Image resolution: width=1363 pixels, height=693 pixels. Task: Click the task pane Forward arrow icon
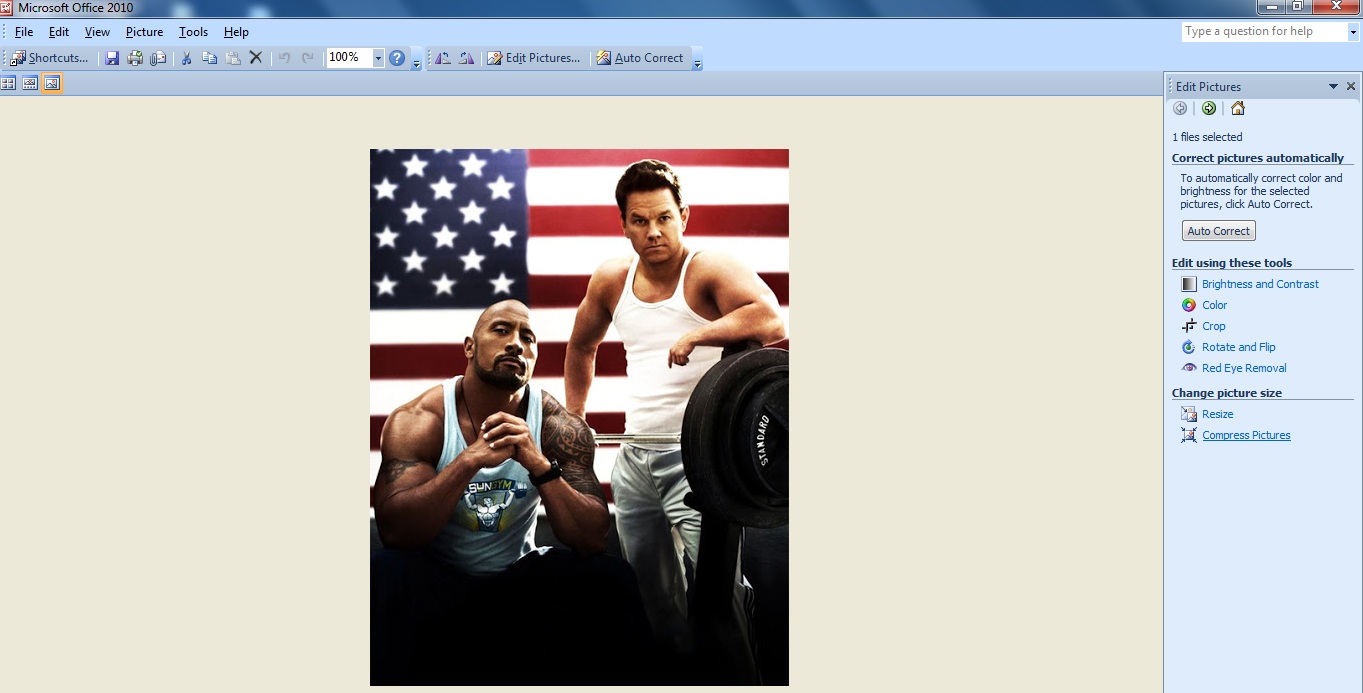pyautogui.click(x=1209, y=108)
